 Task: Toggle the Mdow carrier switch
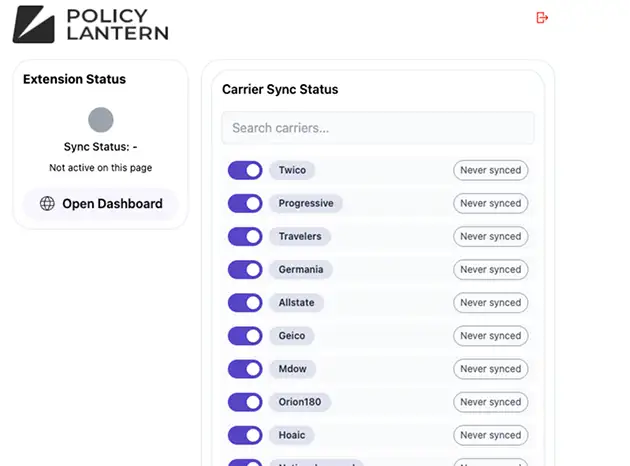tap(245, 369)
